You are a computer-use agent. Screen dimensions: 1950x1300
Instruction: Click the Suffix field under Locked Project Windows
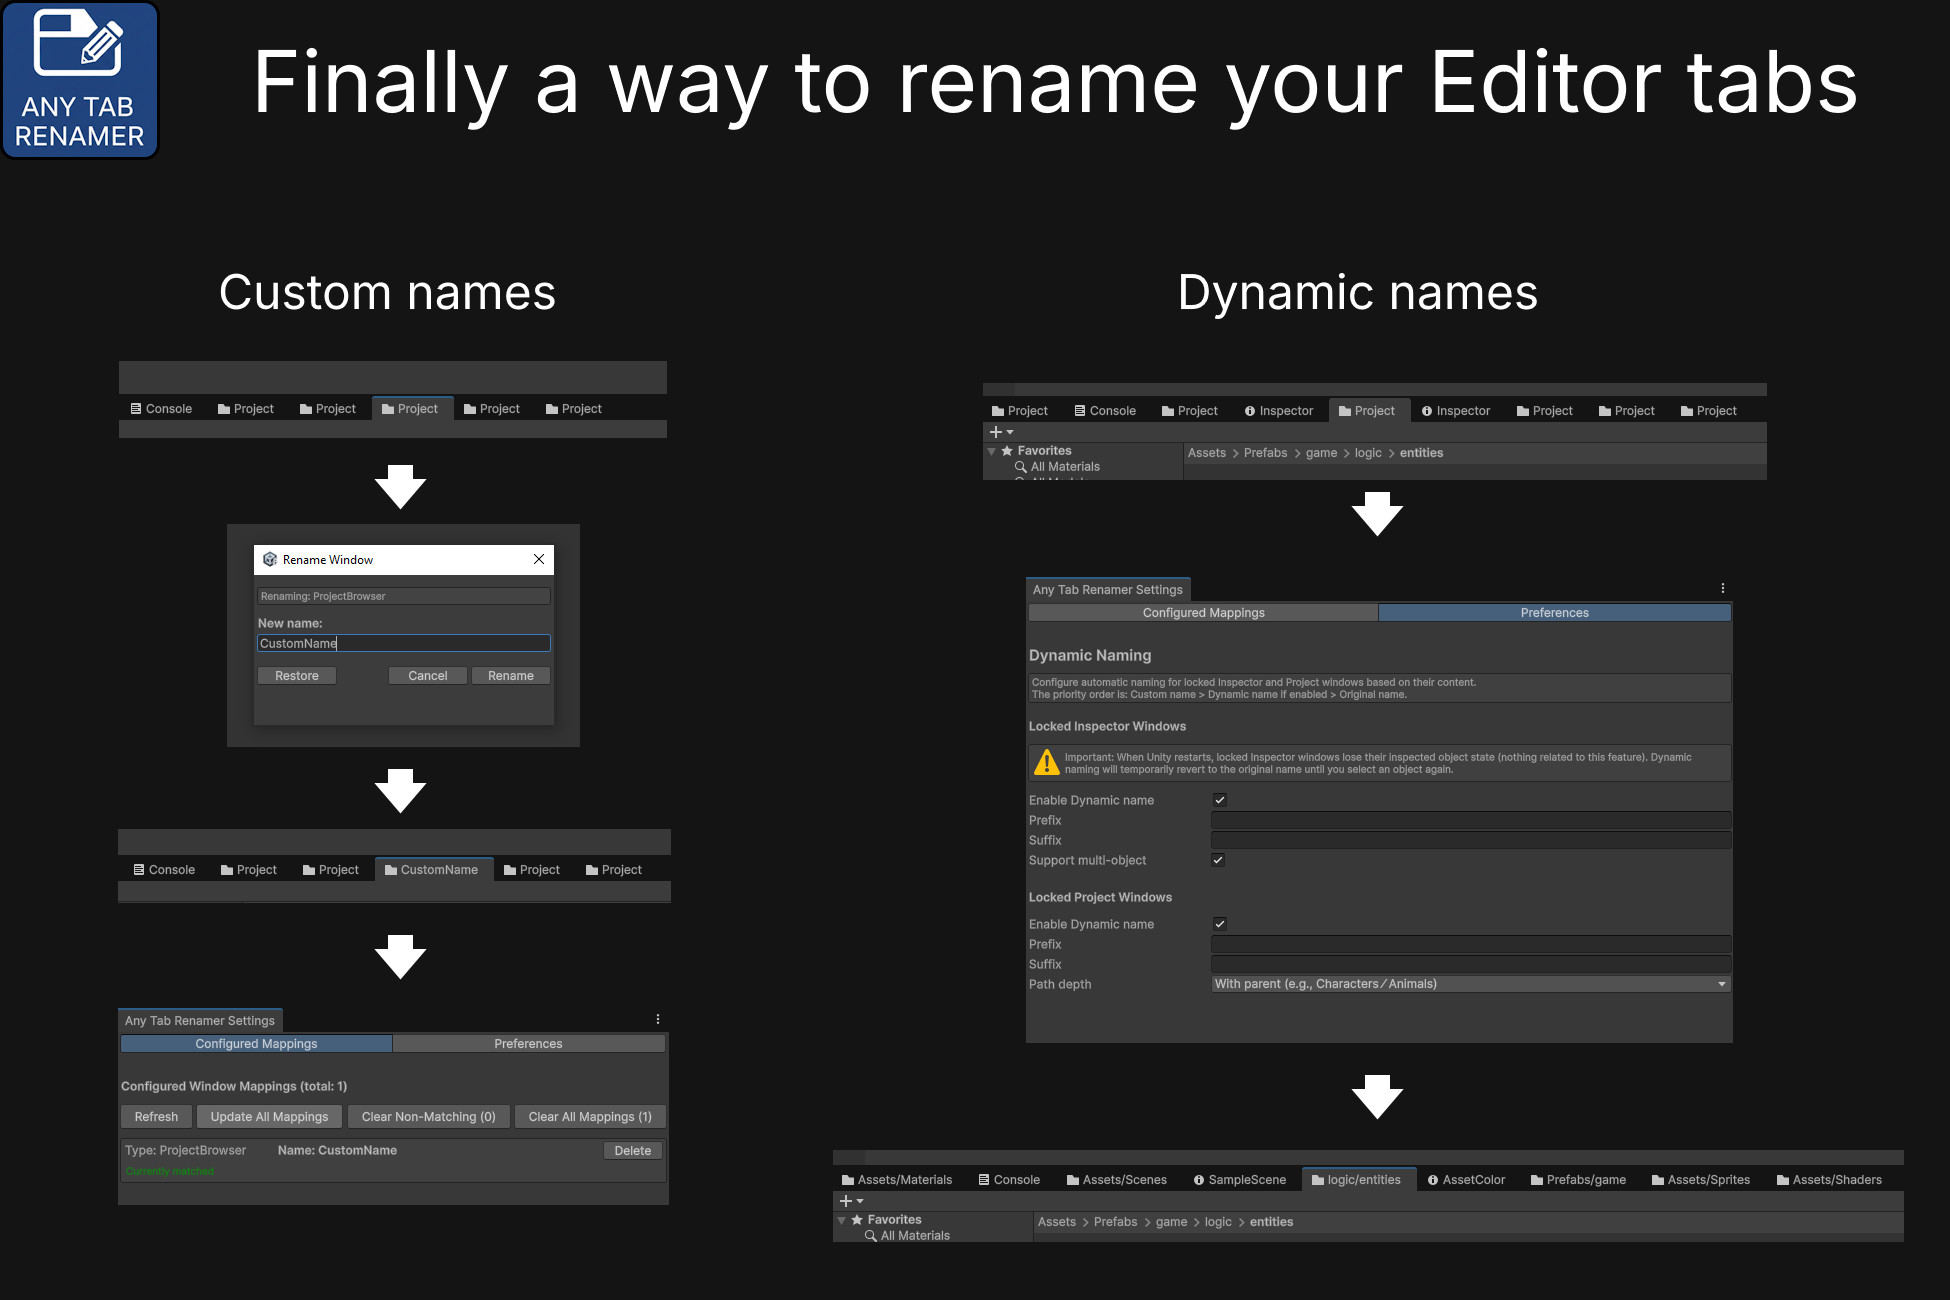point(1471,964)
